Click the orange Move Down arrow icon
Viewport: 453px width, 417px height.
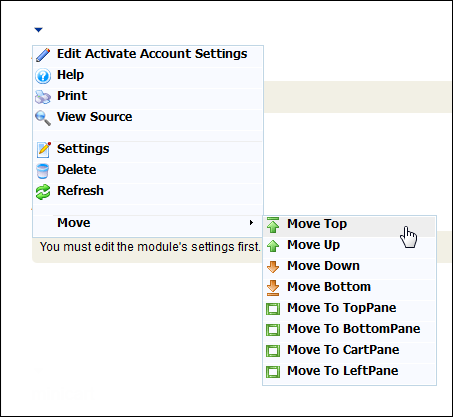[x=273, y=267]
